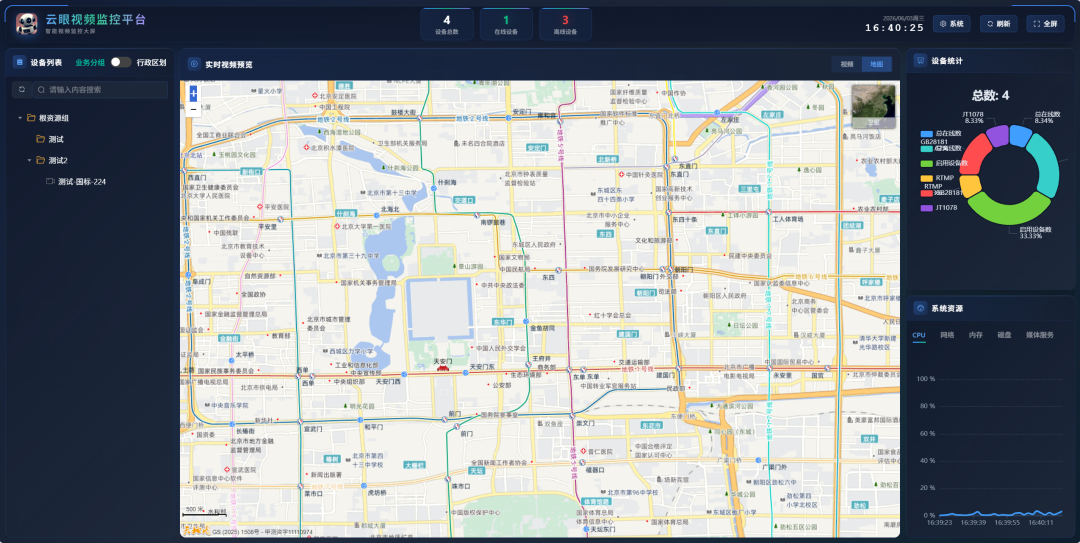The height and width of the screenshot is (543, 1080).
Task: Click the 建国门 station map label
Action: [x=665, y=376]
